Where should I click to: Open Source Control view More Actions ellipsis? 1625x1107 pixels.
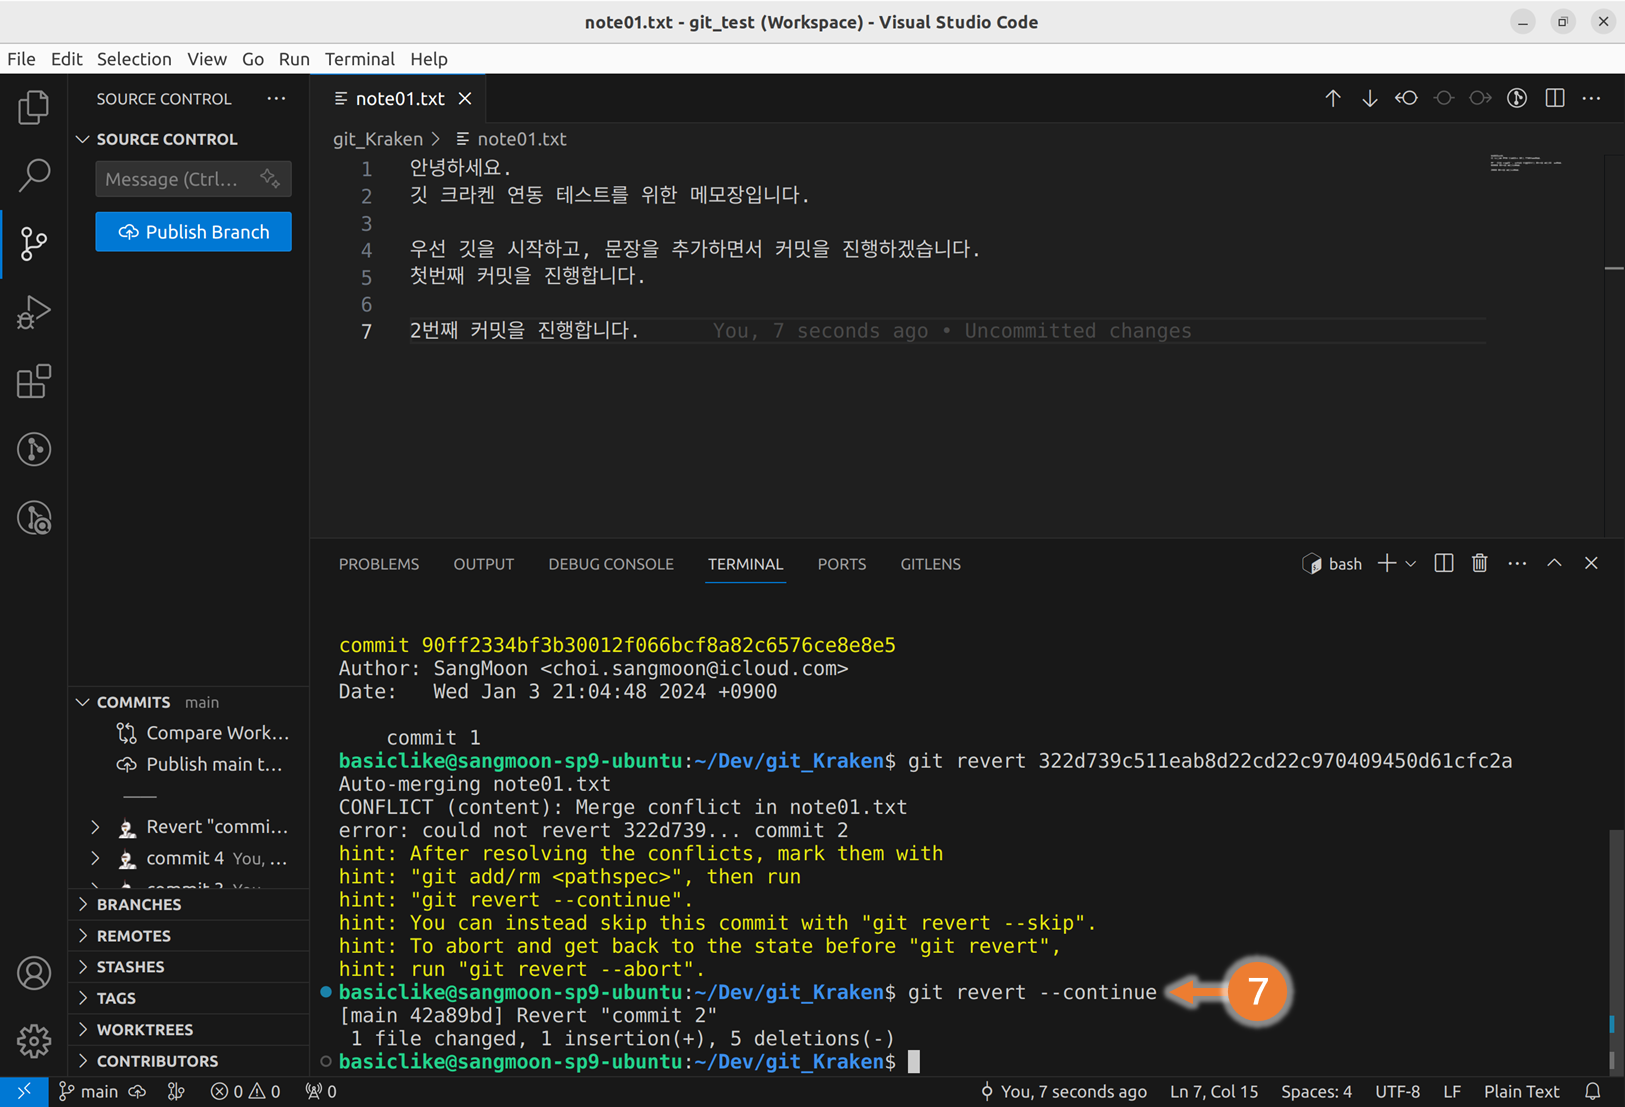(x=277, y=98)
